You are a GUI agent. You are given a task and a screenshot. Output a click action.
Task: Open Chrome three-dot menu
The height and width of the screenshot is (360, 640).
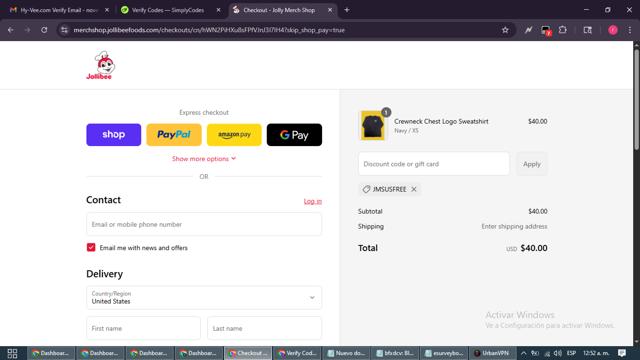point(630,30)
